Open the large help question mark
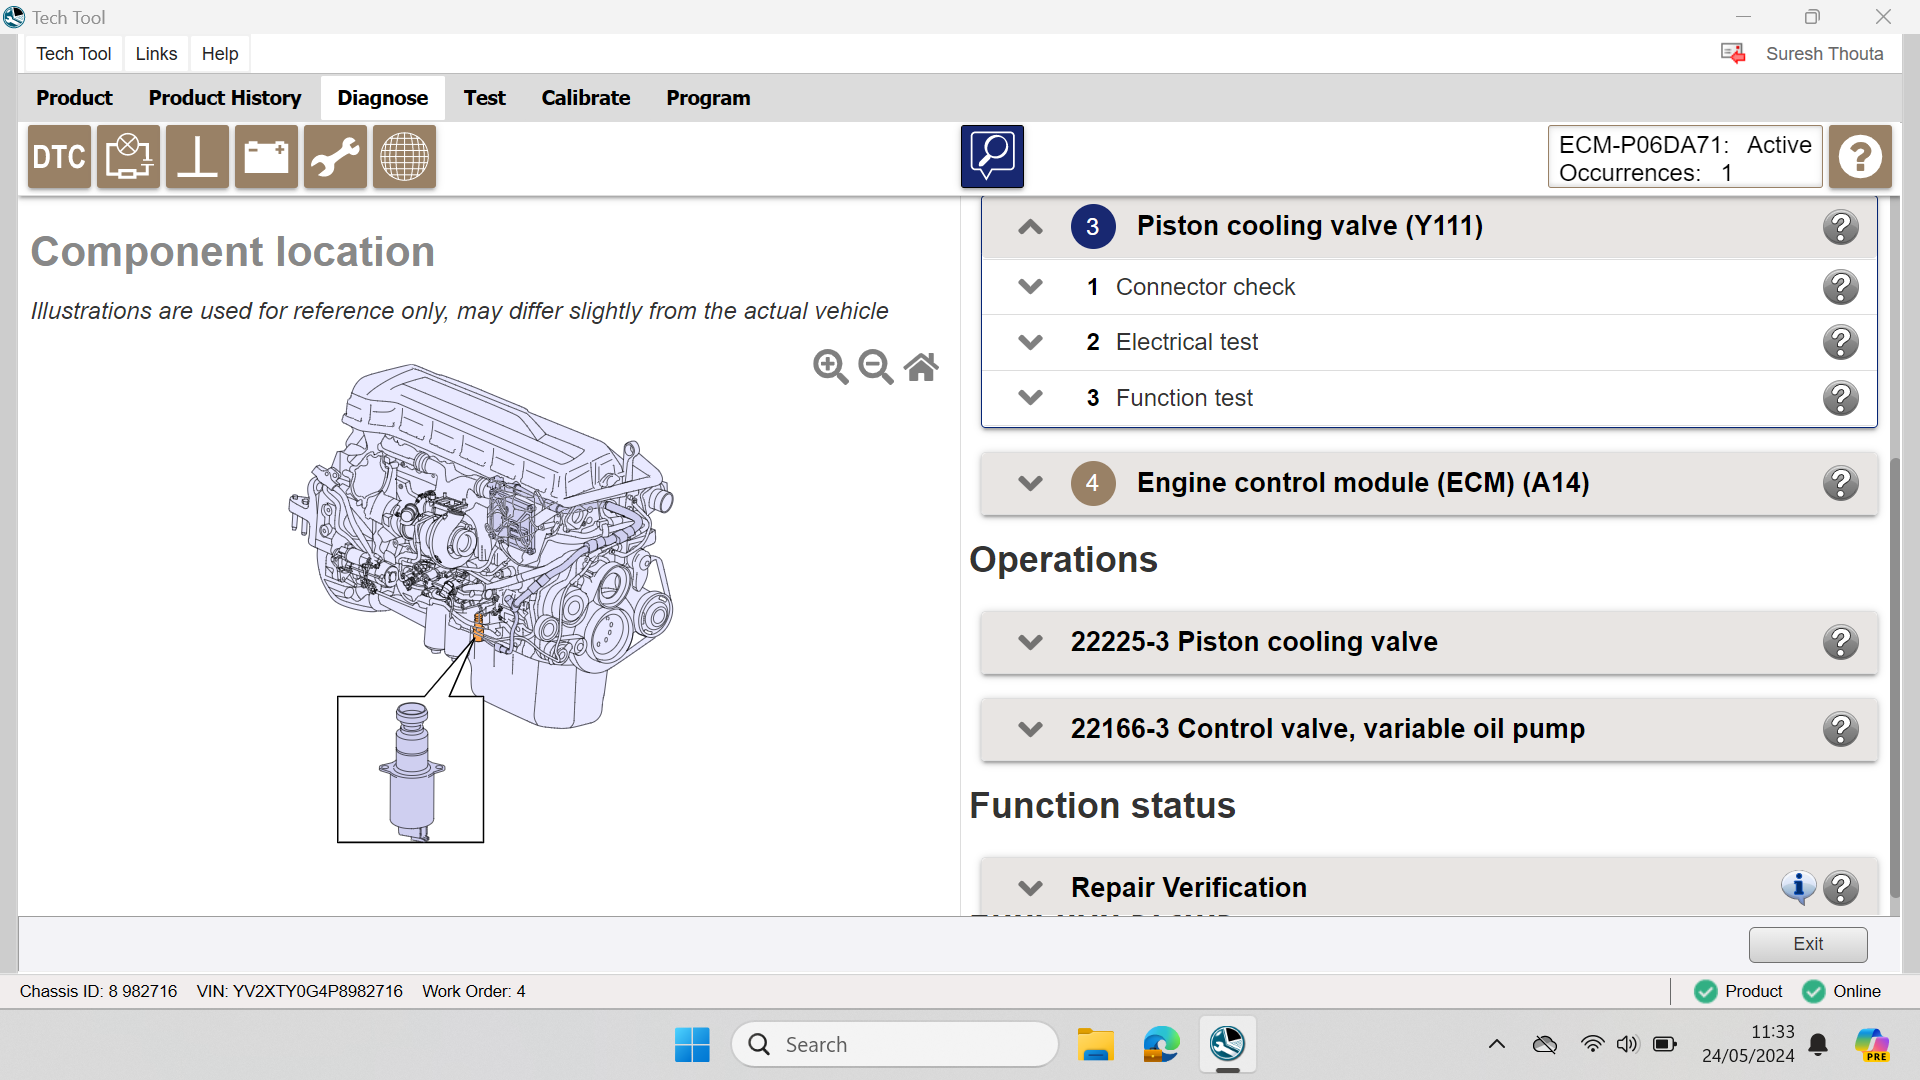The image size is (1920, 1080). click(x=1860, y=157)
